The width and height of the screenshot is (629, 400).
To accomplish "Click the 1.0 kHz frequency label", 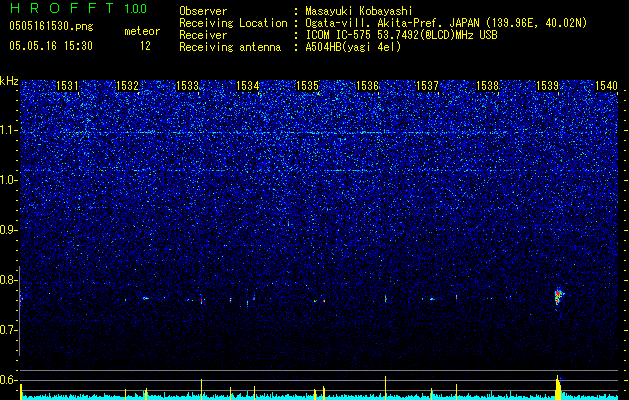I will coord(9,180).
